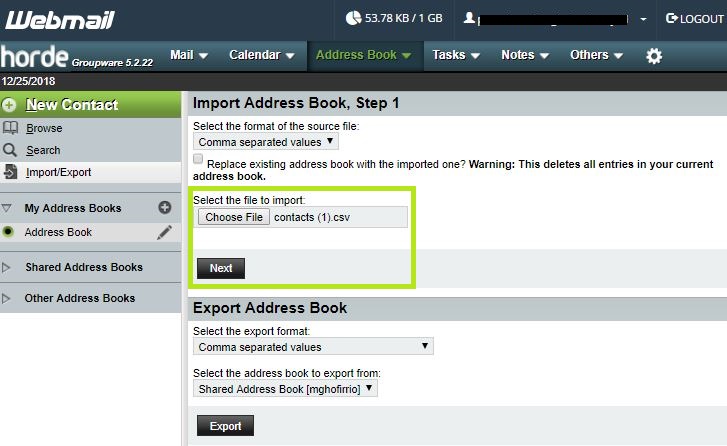
Task: Open the Mail menu
Action: click(189, 55)
